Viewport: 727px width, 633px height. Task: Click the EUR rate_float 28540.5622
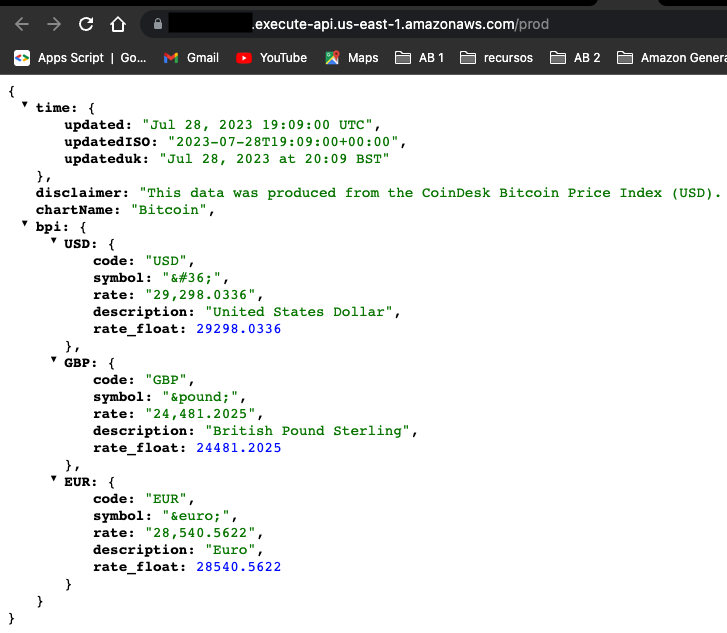[239, 567]
